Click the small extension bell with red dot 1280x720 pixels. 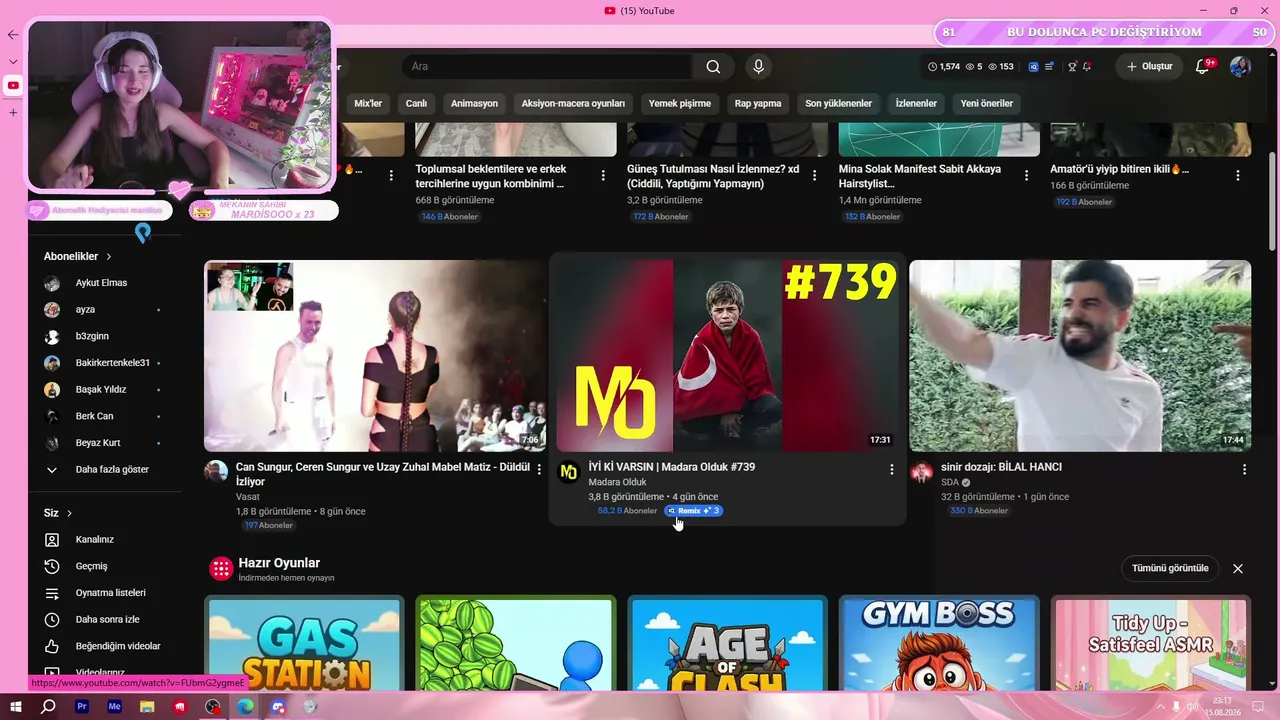[x=1087, y=67]
